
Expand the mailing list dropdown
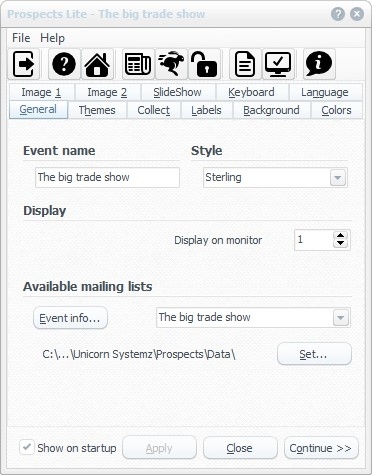pyautogui.click(x=341, y=318)
